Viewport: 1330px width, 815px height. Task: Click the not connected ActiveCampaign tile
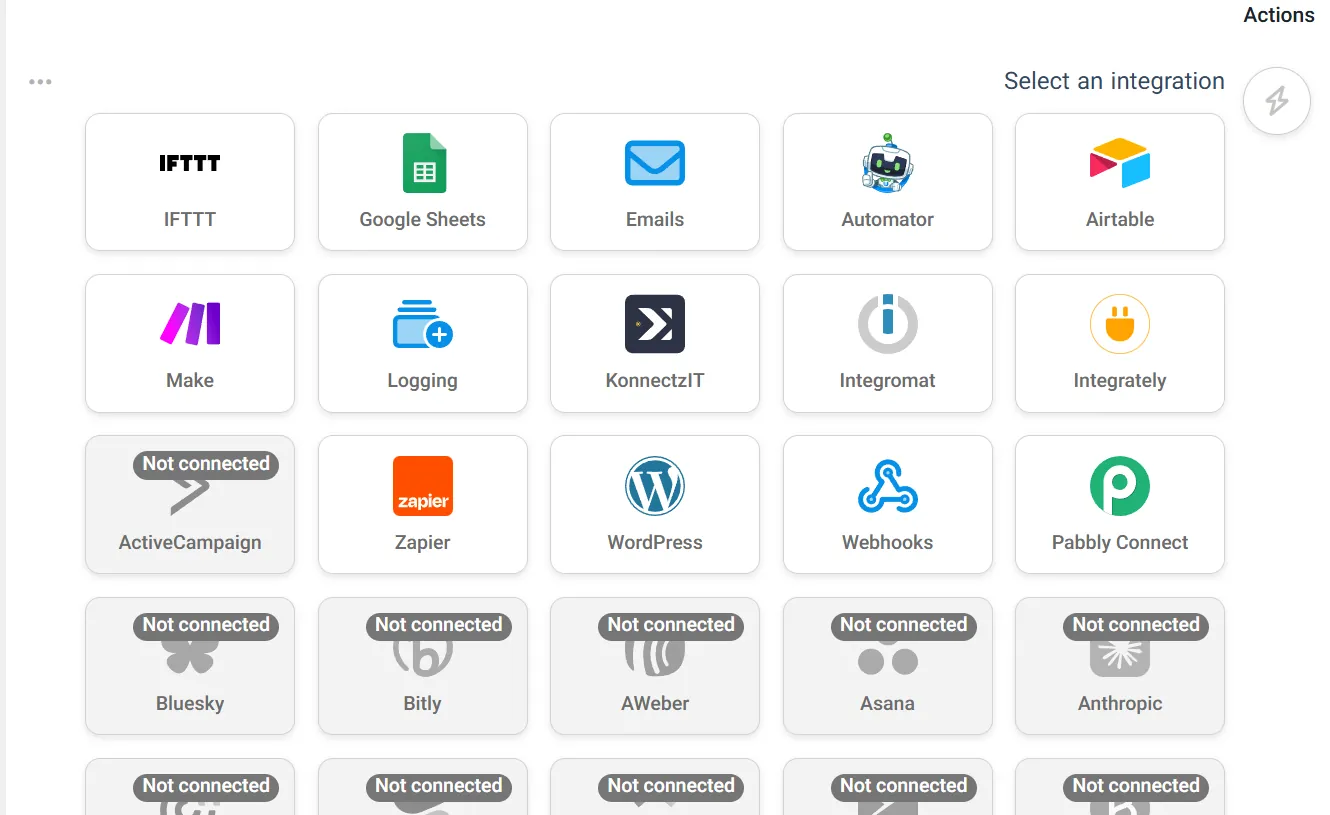pyautogui.click(x=190, y=504)
